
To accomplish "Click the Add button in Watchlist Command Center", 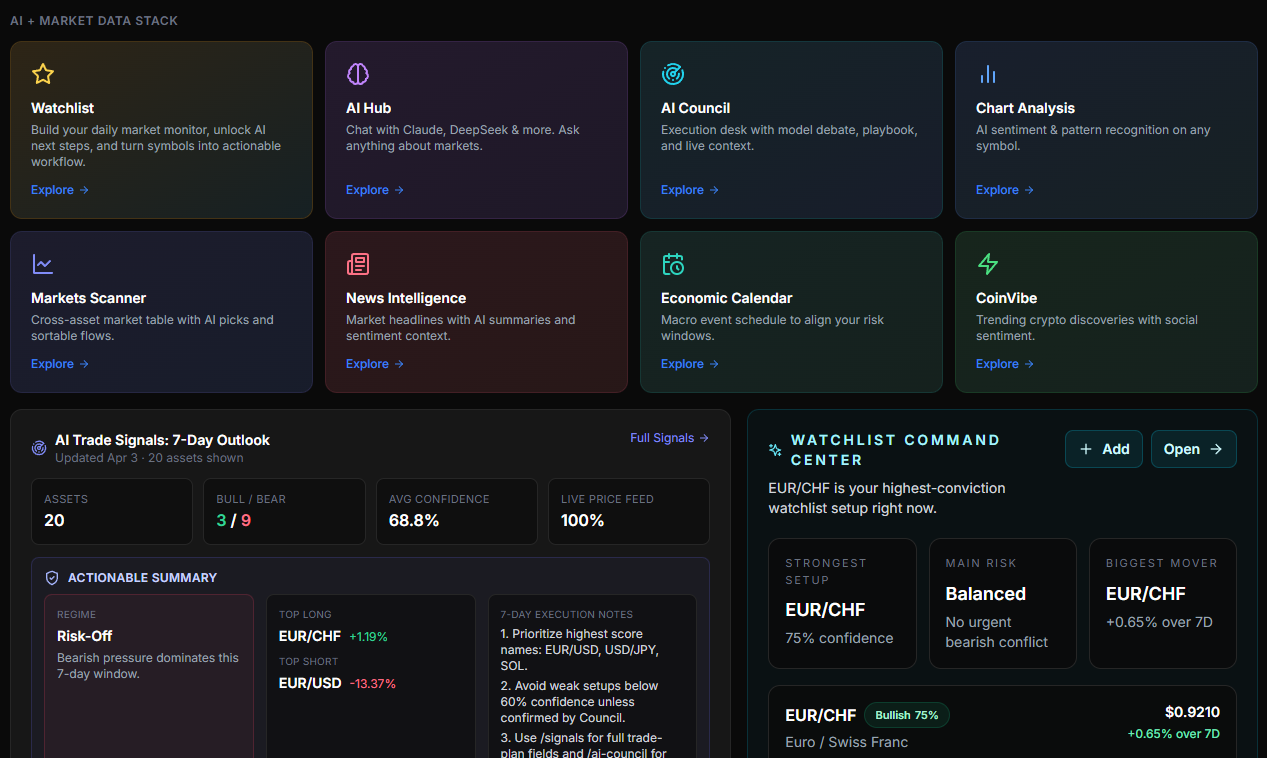I will point(1105,449).
